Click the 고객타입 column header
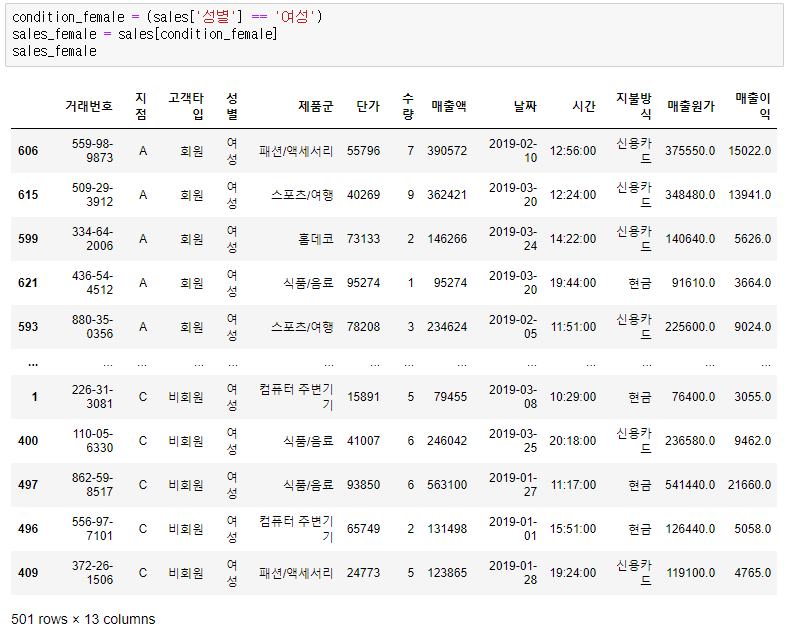This screenshot has width=787, height=630. click(x=186, y=106)
